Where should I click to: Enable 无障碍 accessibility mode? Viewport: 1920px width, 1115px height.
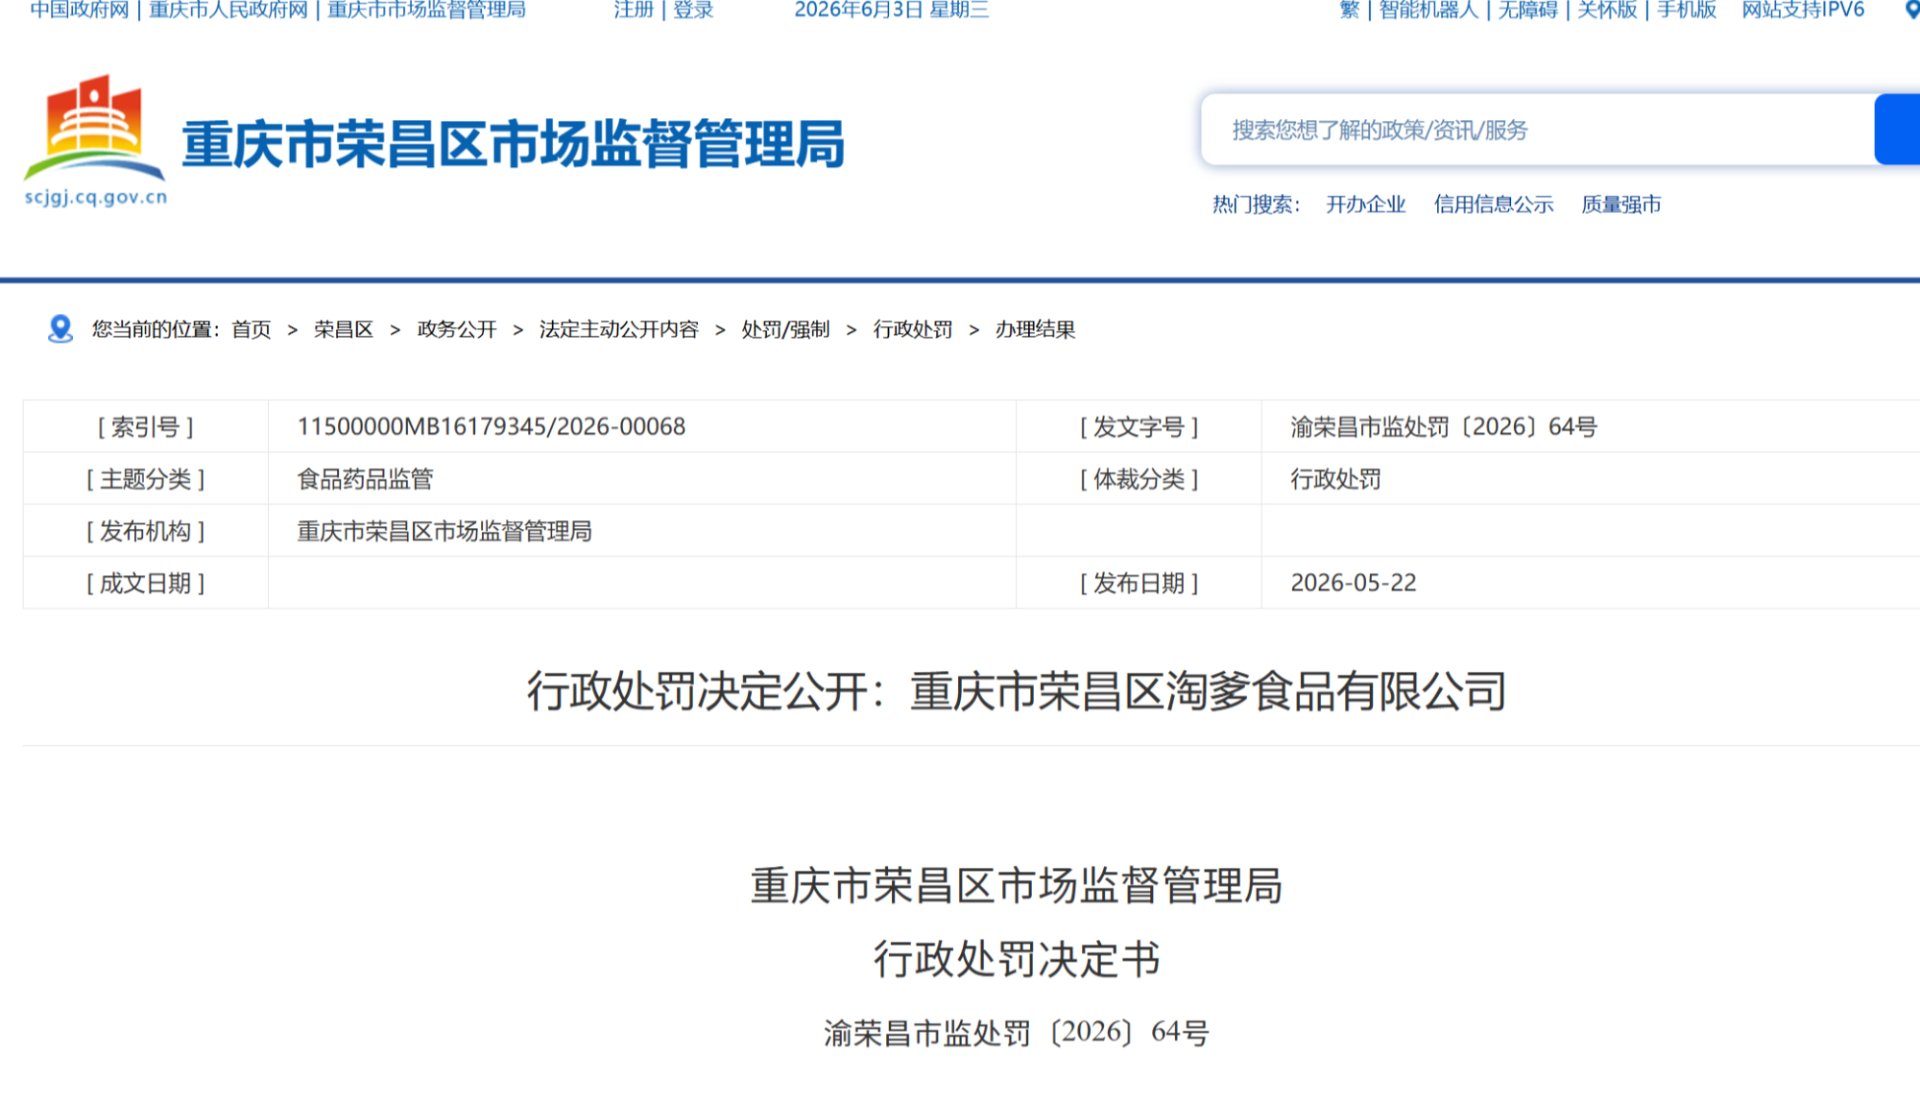click(x=1527, y=10)
